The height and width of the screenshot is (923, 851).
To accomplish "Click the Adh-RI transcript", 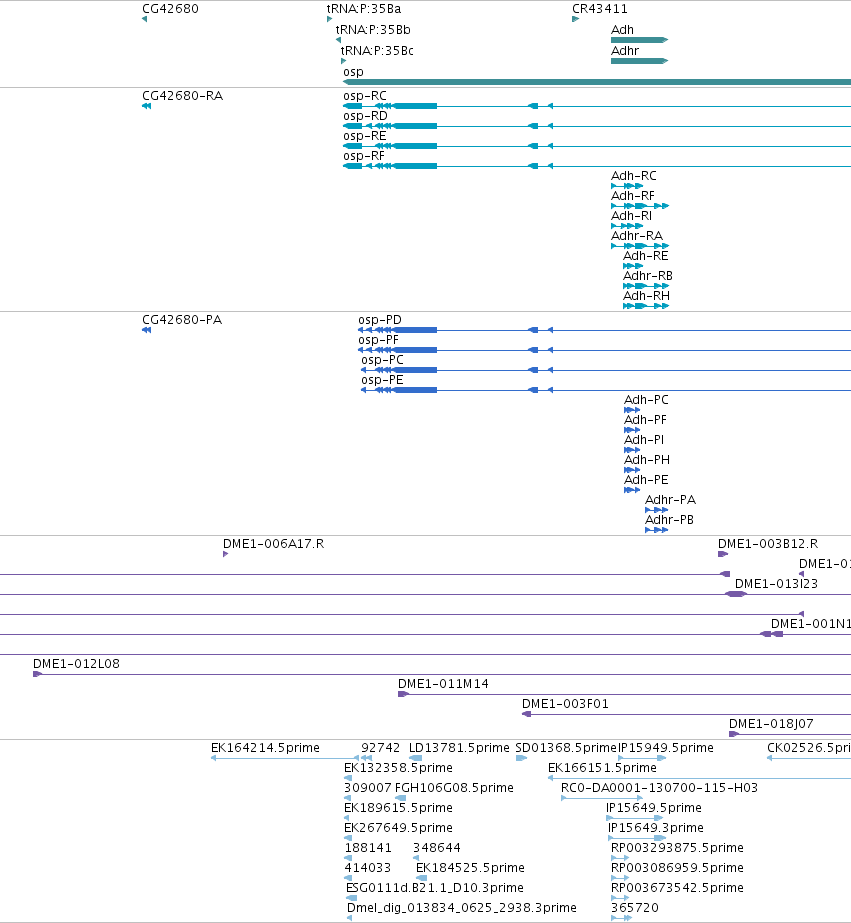I will coord(627,226).
